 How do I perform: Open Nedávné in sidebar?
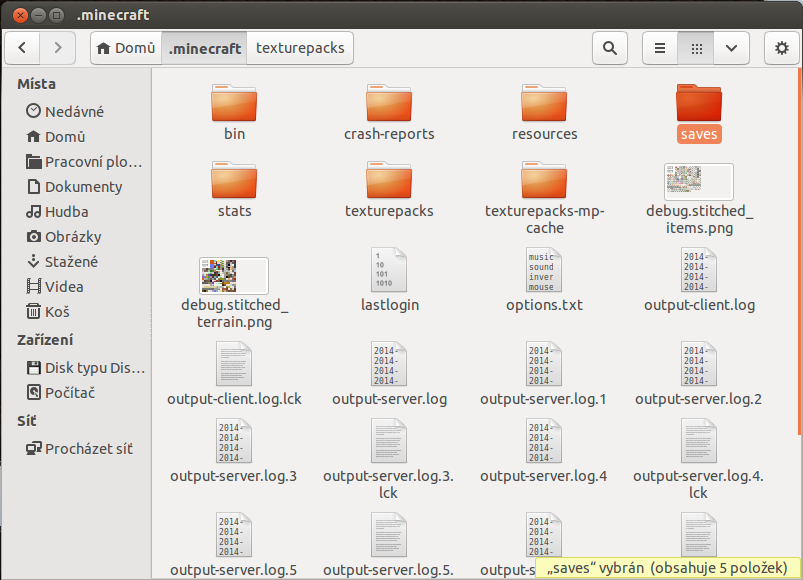pos(74,112)
